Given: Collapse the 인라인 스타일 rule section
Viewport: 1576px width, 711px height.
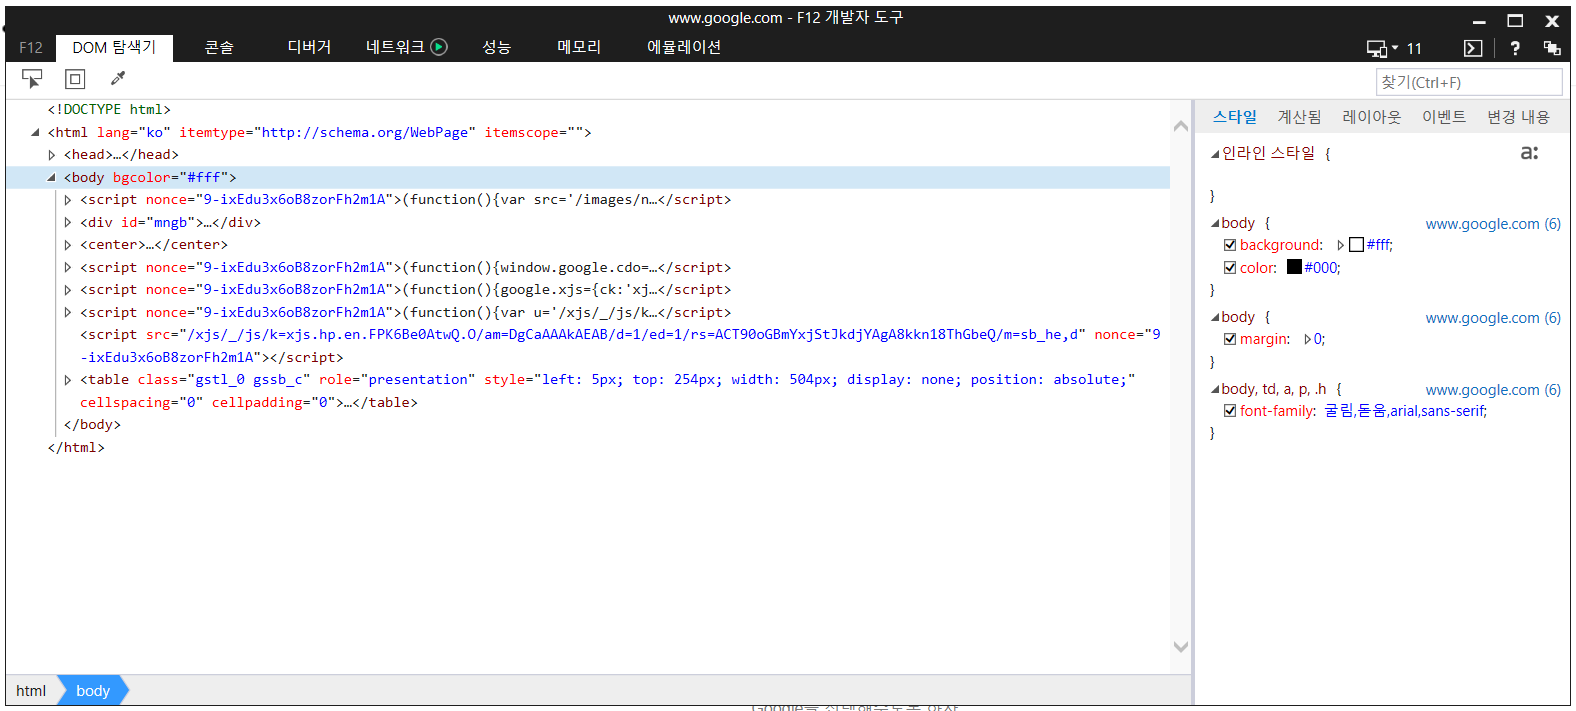Looking at the screenshot, I should pyautogui.click(x=1215, y=154).
